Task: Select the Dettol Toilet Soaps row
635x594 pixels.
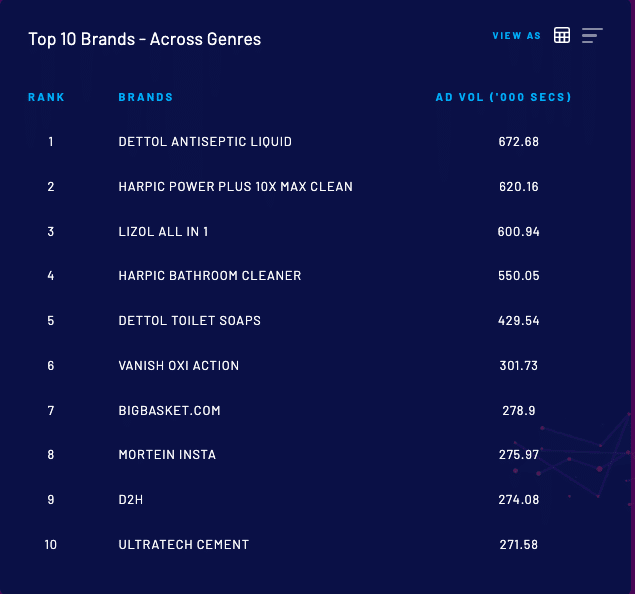Action: pos(190,321)
